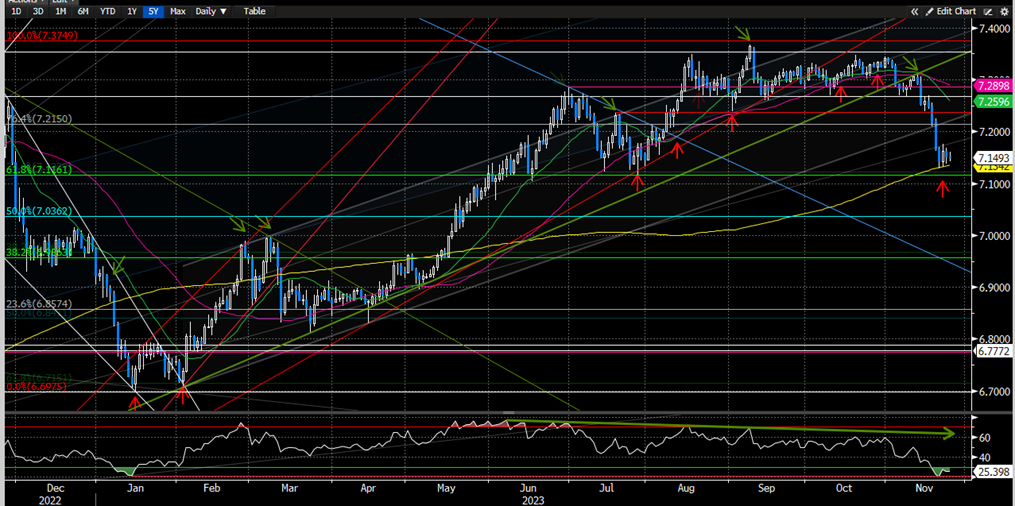This screenshot has width=1015, height=506.
Task: Click the green 7.2596 price tag
Action: pos(992,101)
